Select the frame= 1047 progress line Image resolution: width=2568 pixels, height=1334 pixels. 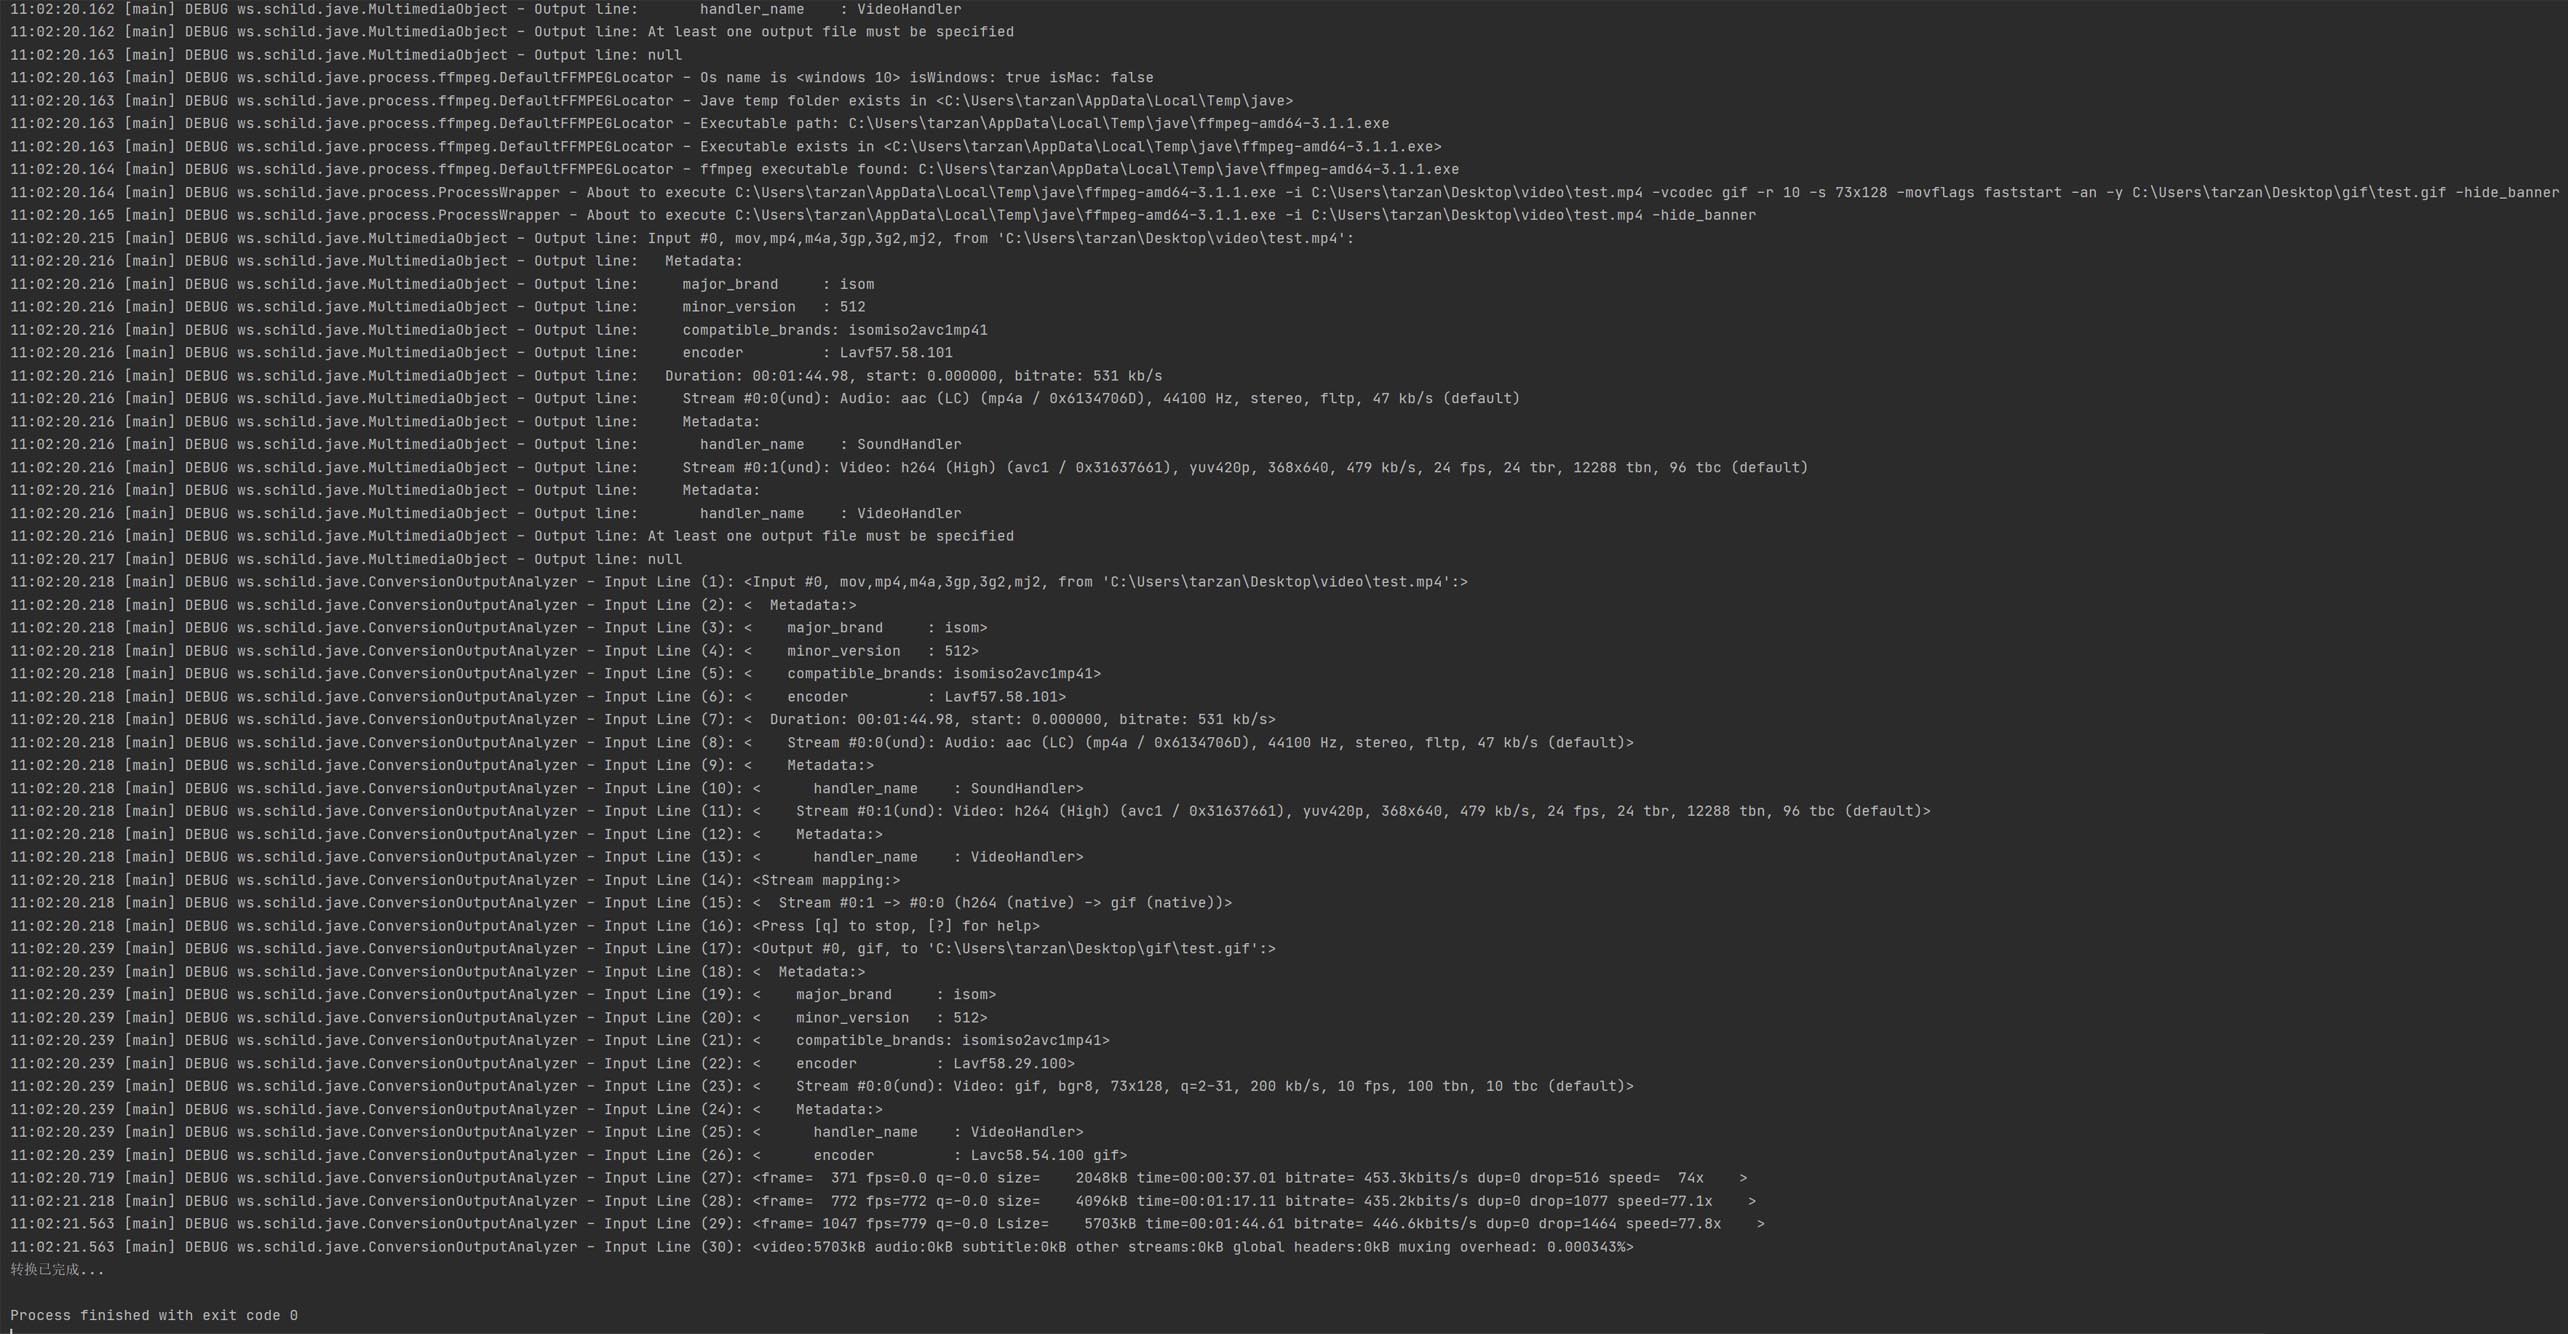coord(1249,1224)
